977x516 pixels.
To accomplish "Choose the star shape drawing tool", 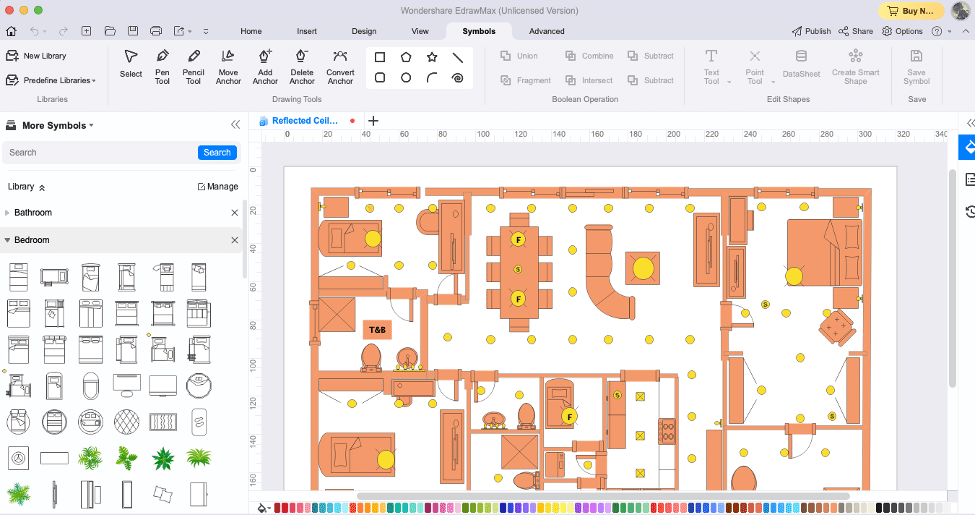I will point(432,57).
